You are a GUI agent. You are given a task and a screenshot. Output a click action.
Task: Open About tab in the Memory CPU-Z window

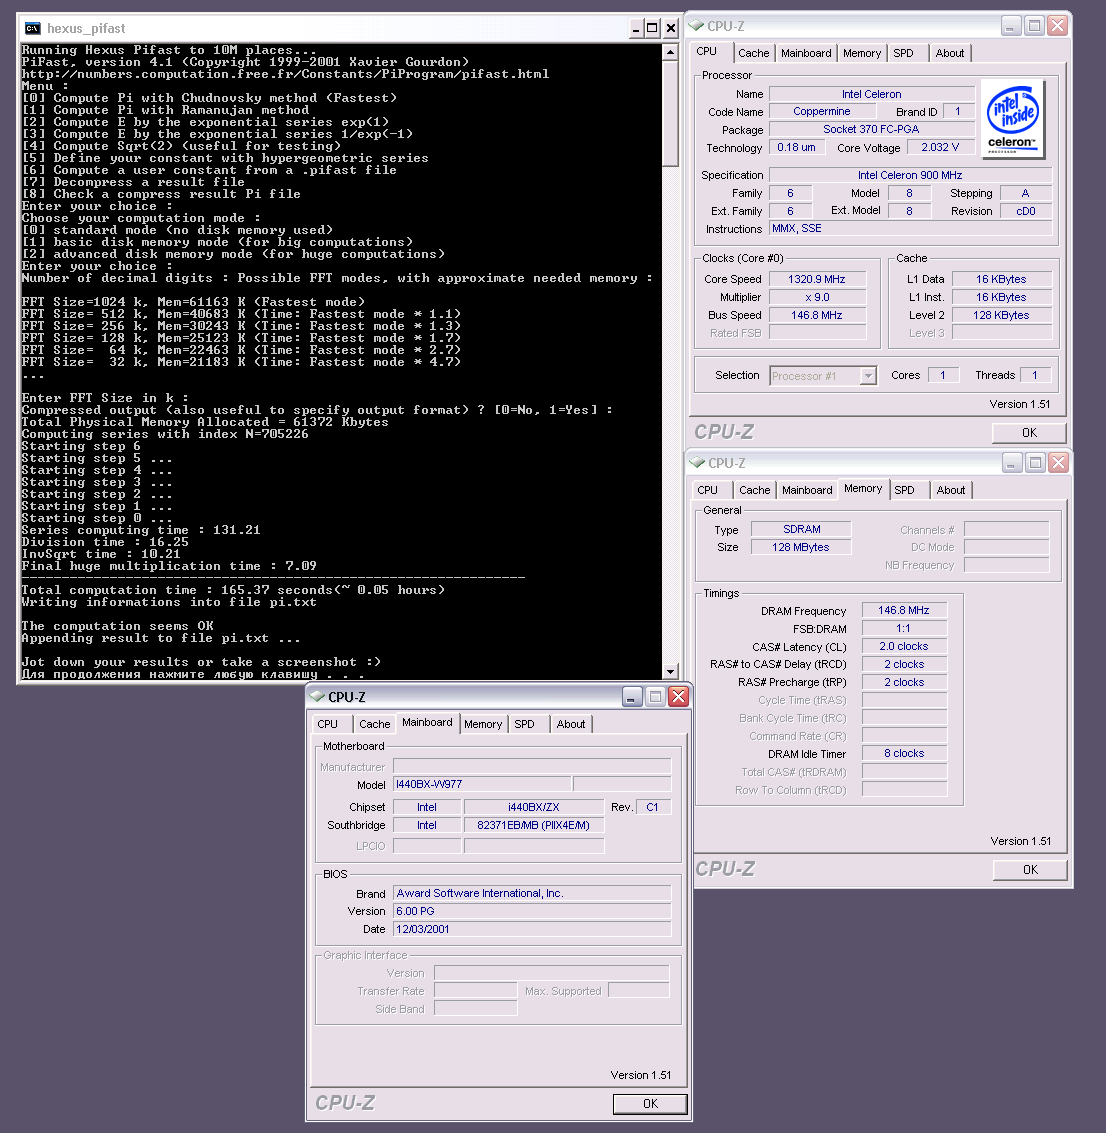pos(951,490)
